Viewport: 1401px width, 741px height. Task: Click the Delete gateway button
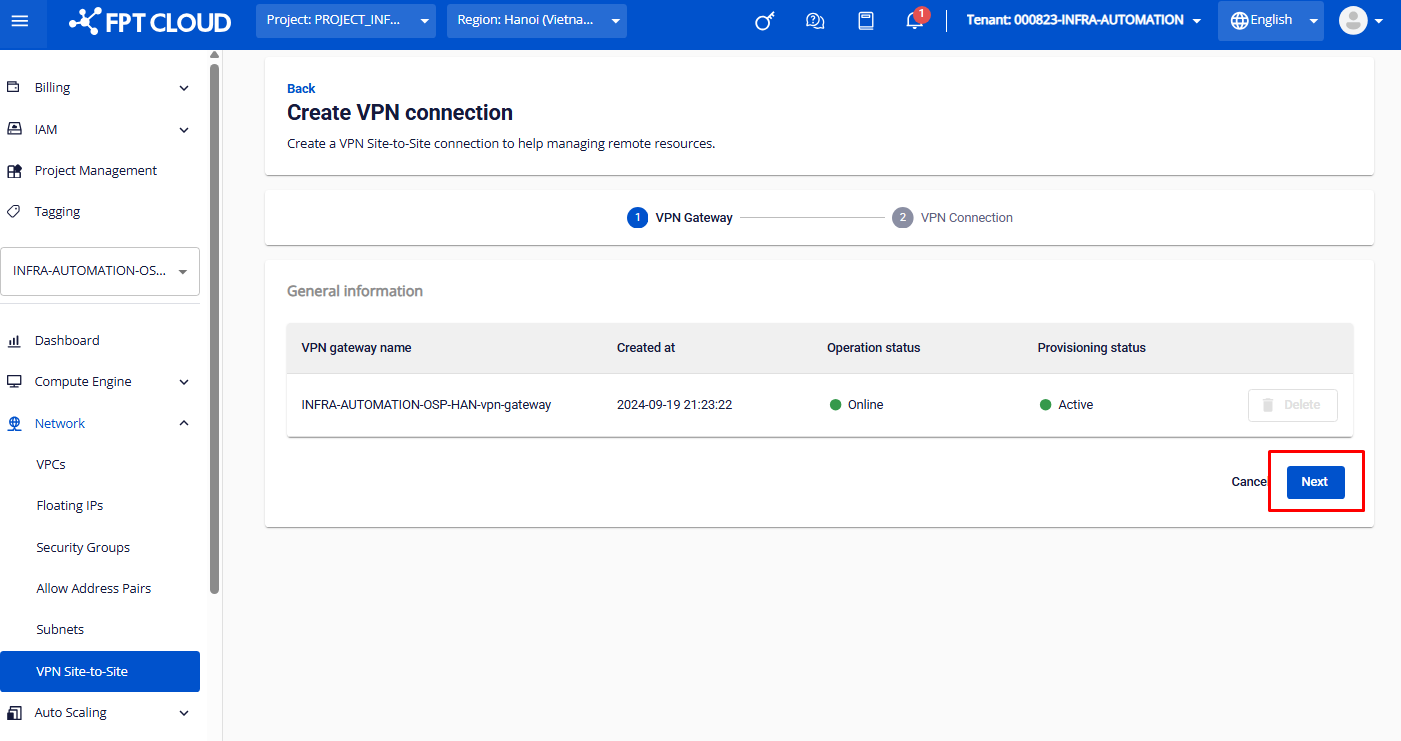click(1292, 405)
